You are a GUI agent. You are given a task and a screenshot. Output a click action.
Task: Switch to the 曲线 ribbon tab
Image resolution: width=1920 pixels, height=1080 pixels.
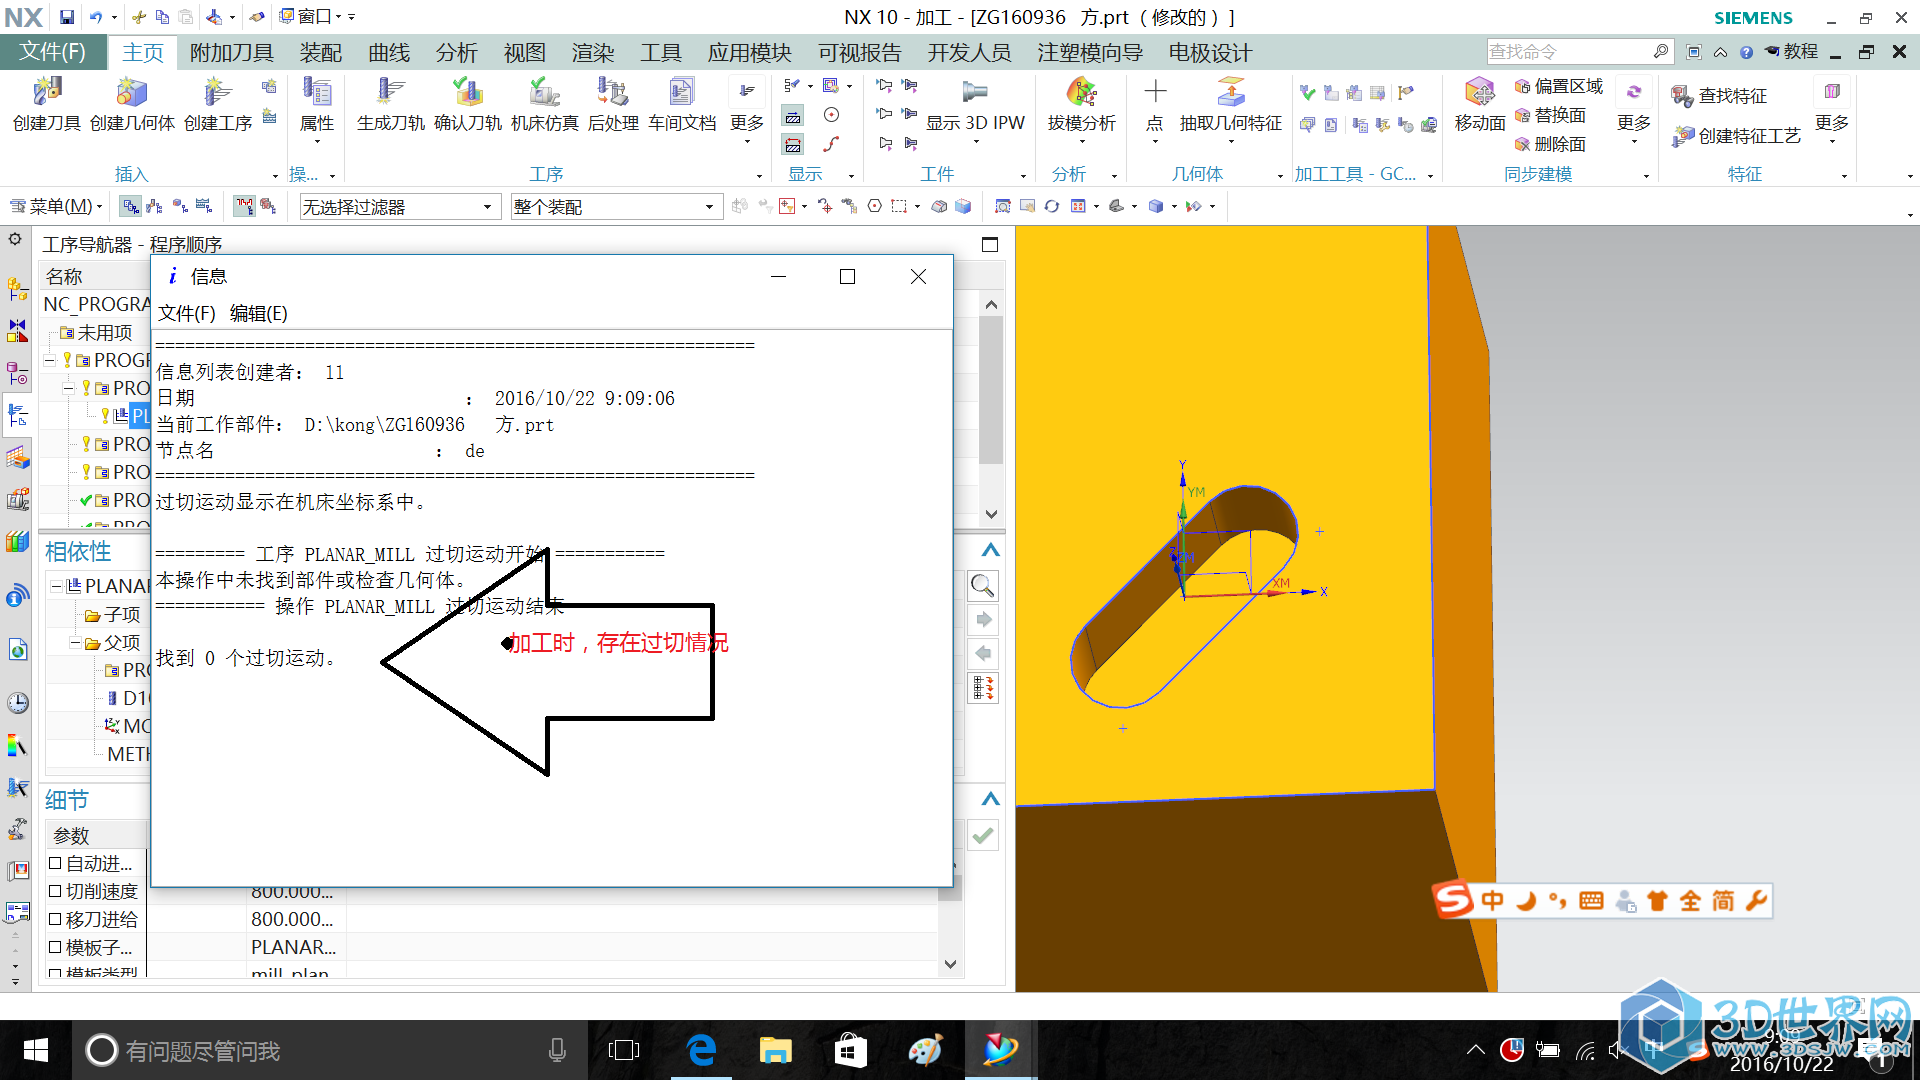(x=389, y=53)
